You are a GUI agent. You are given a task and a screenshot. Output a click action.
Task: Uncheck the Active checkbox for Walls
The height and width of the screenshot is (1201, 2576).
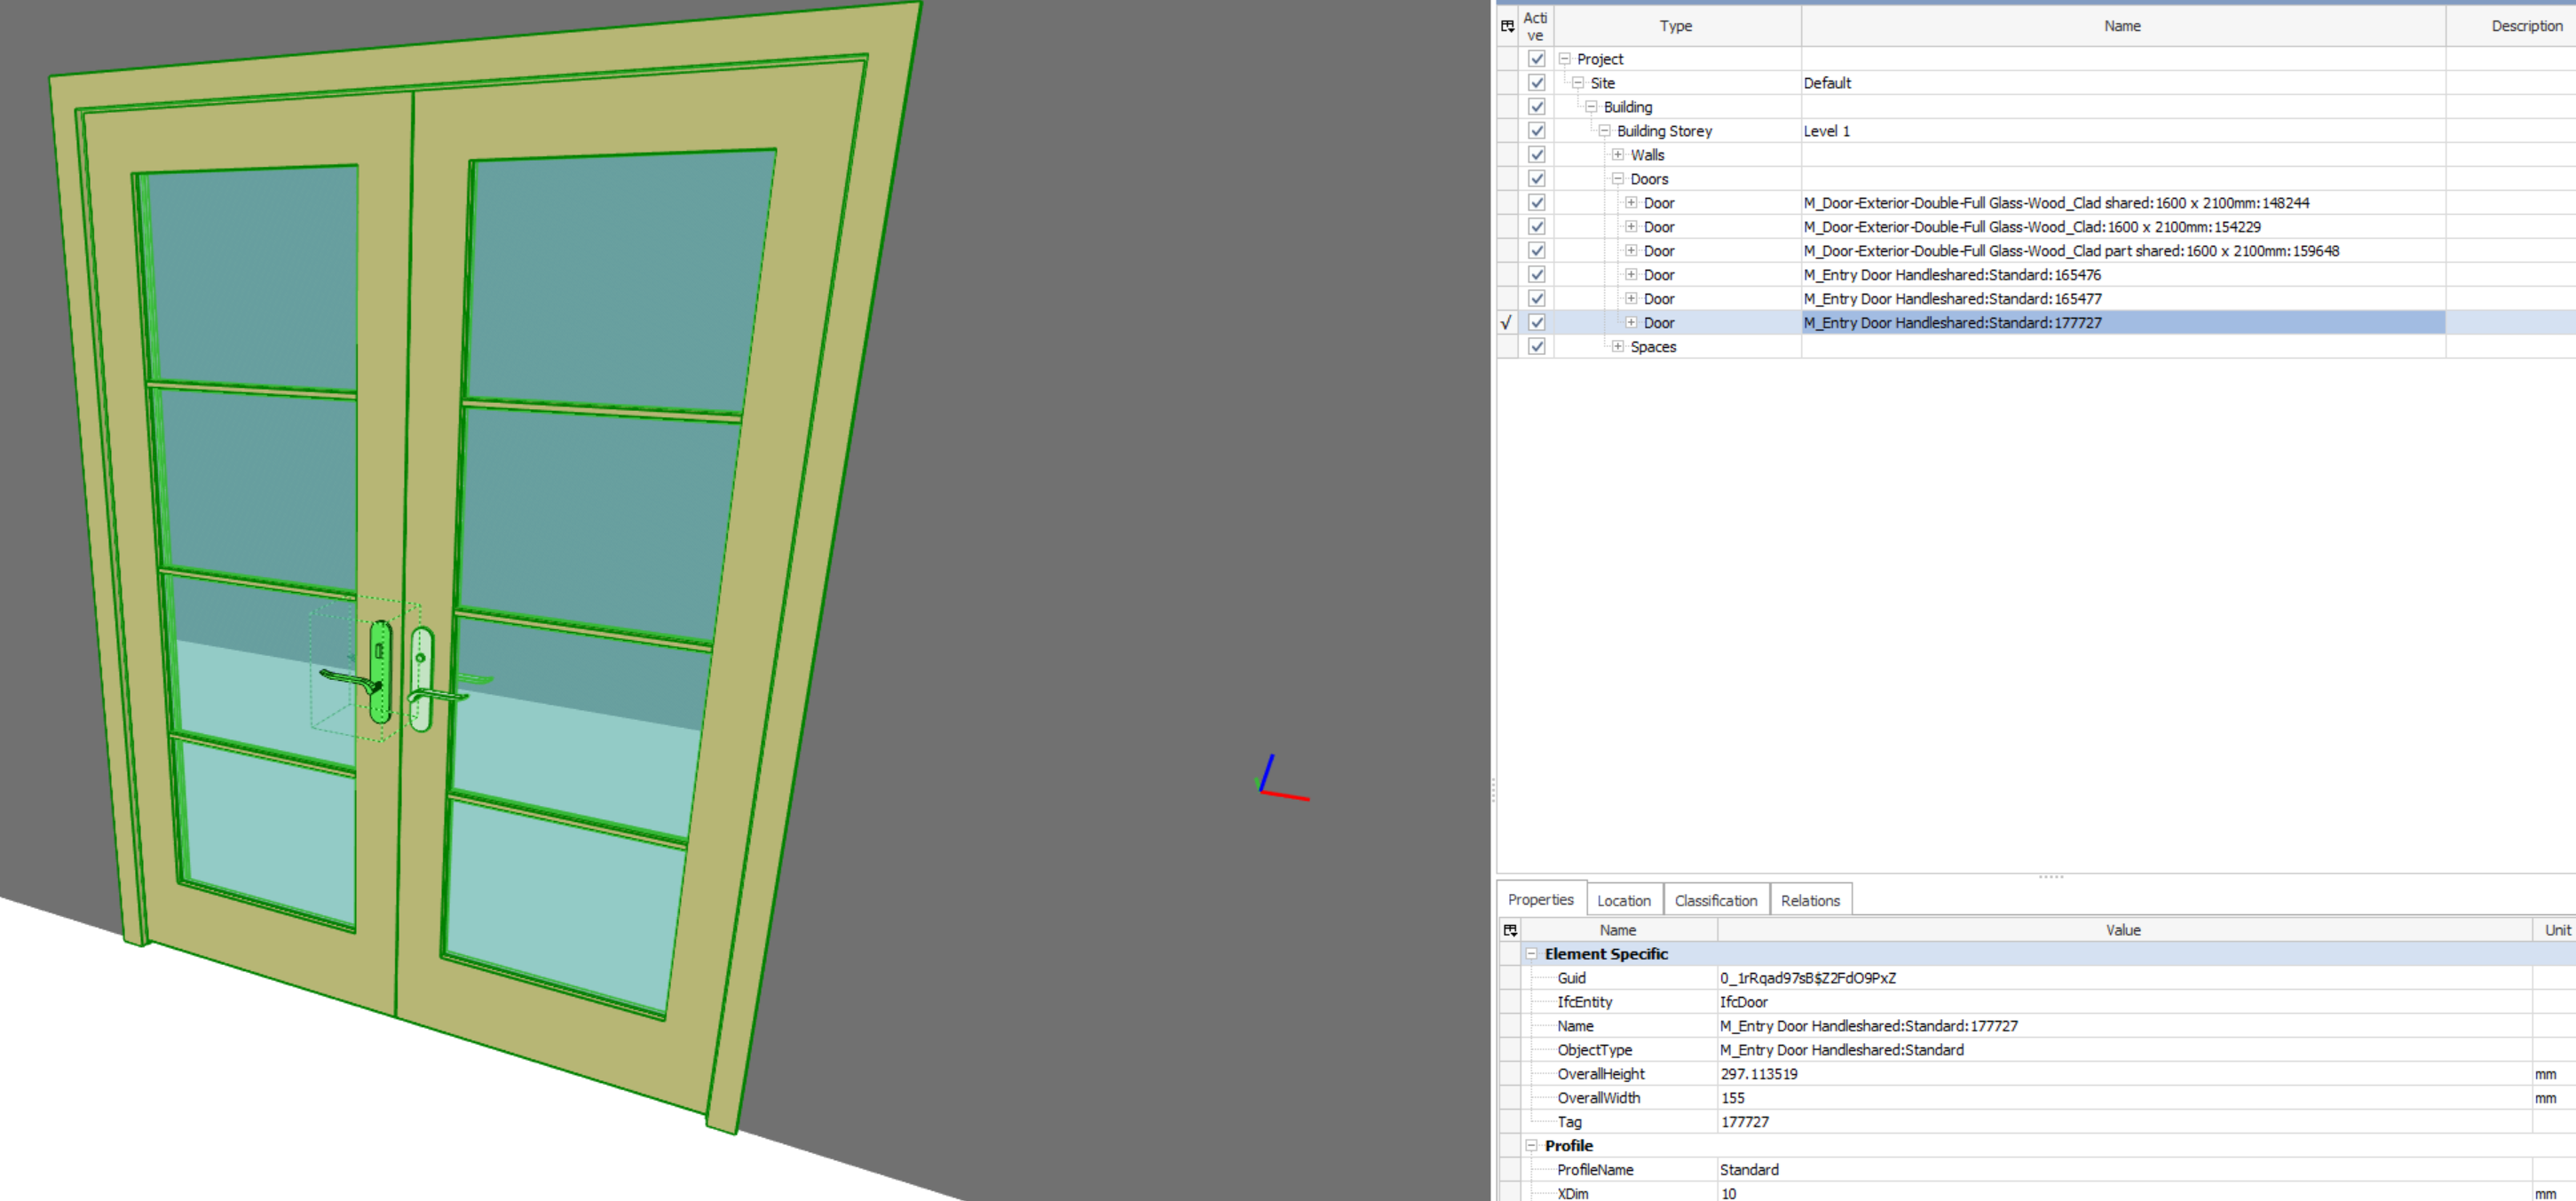tap(1536, 154)
